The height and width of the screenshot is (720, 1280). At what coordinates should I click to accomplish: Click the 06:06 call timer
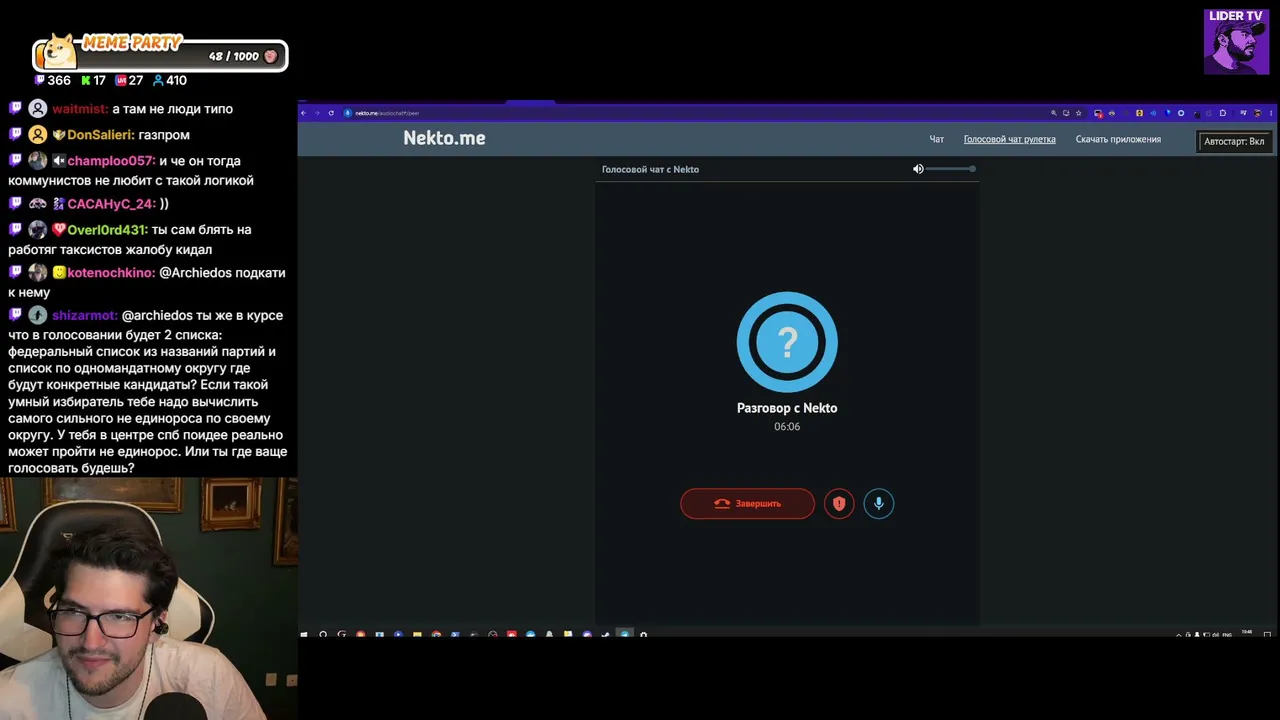pyautogui.click(x=787, y=427)
